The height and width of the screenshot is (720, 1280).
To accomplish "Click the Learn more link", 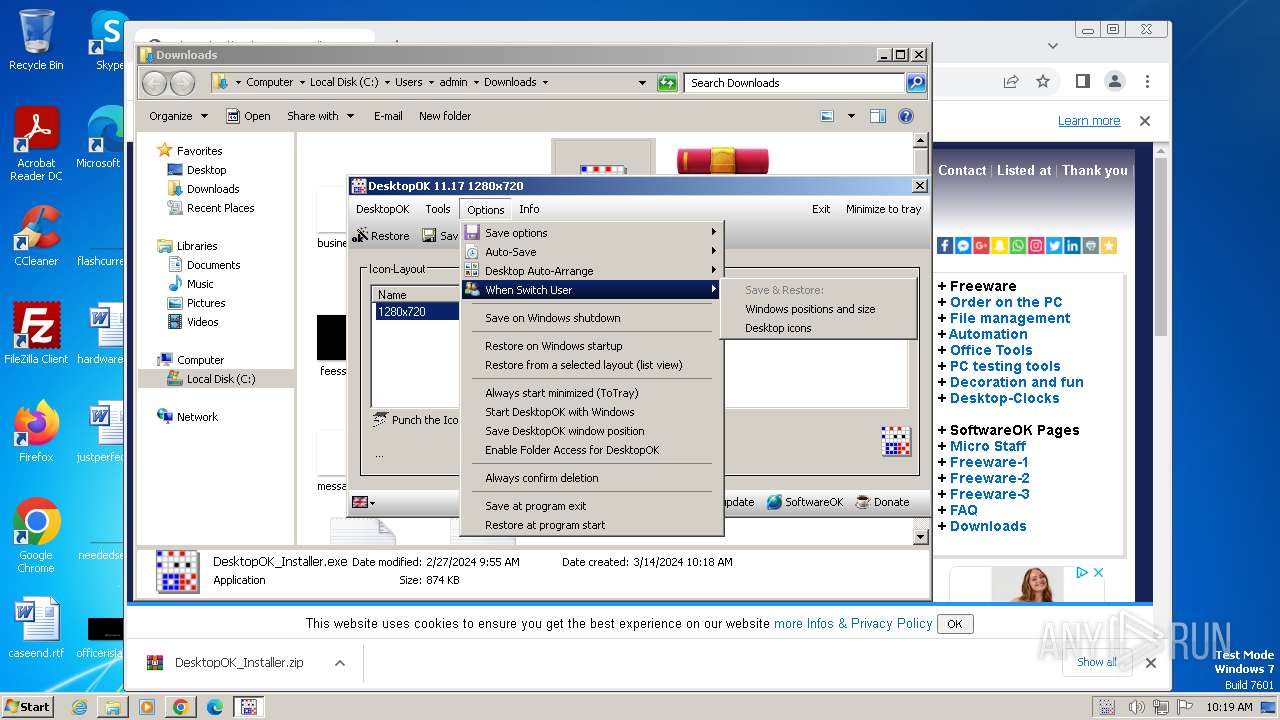I will point(1089,121).
